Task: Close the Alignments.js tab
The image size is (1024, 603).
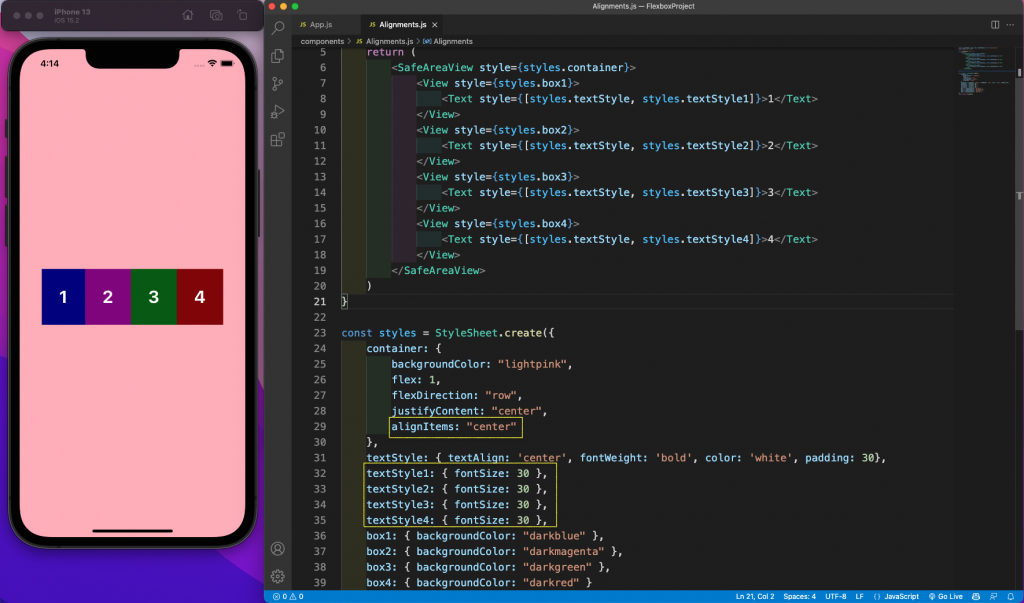Action: coord(434,25)
